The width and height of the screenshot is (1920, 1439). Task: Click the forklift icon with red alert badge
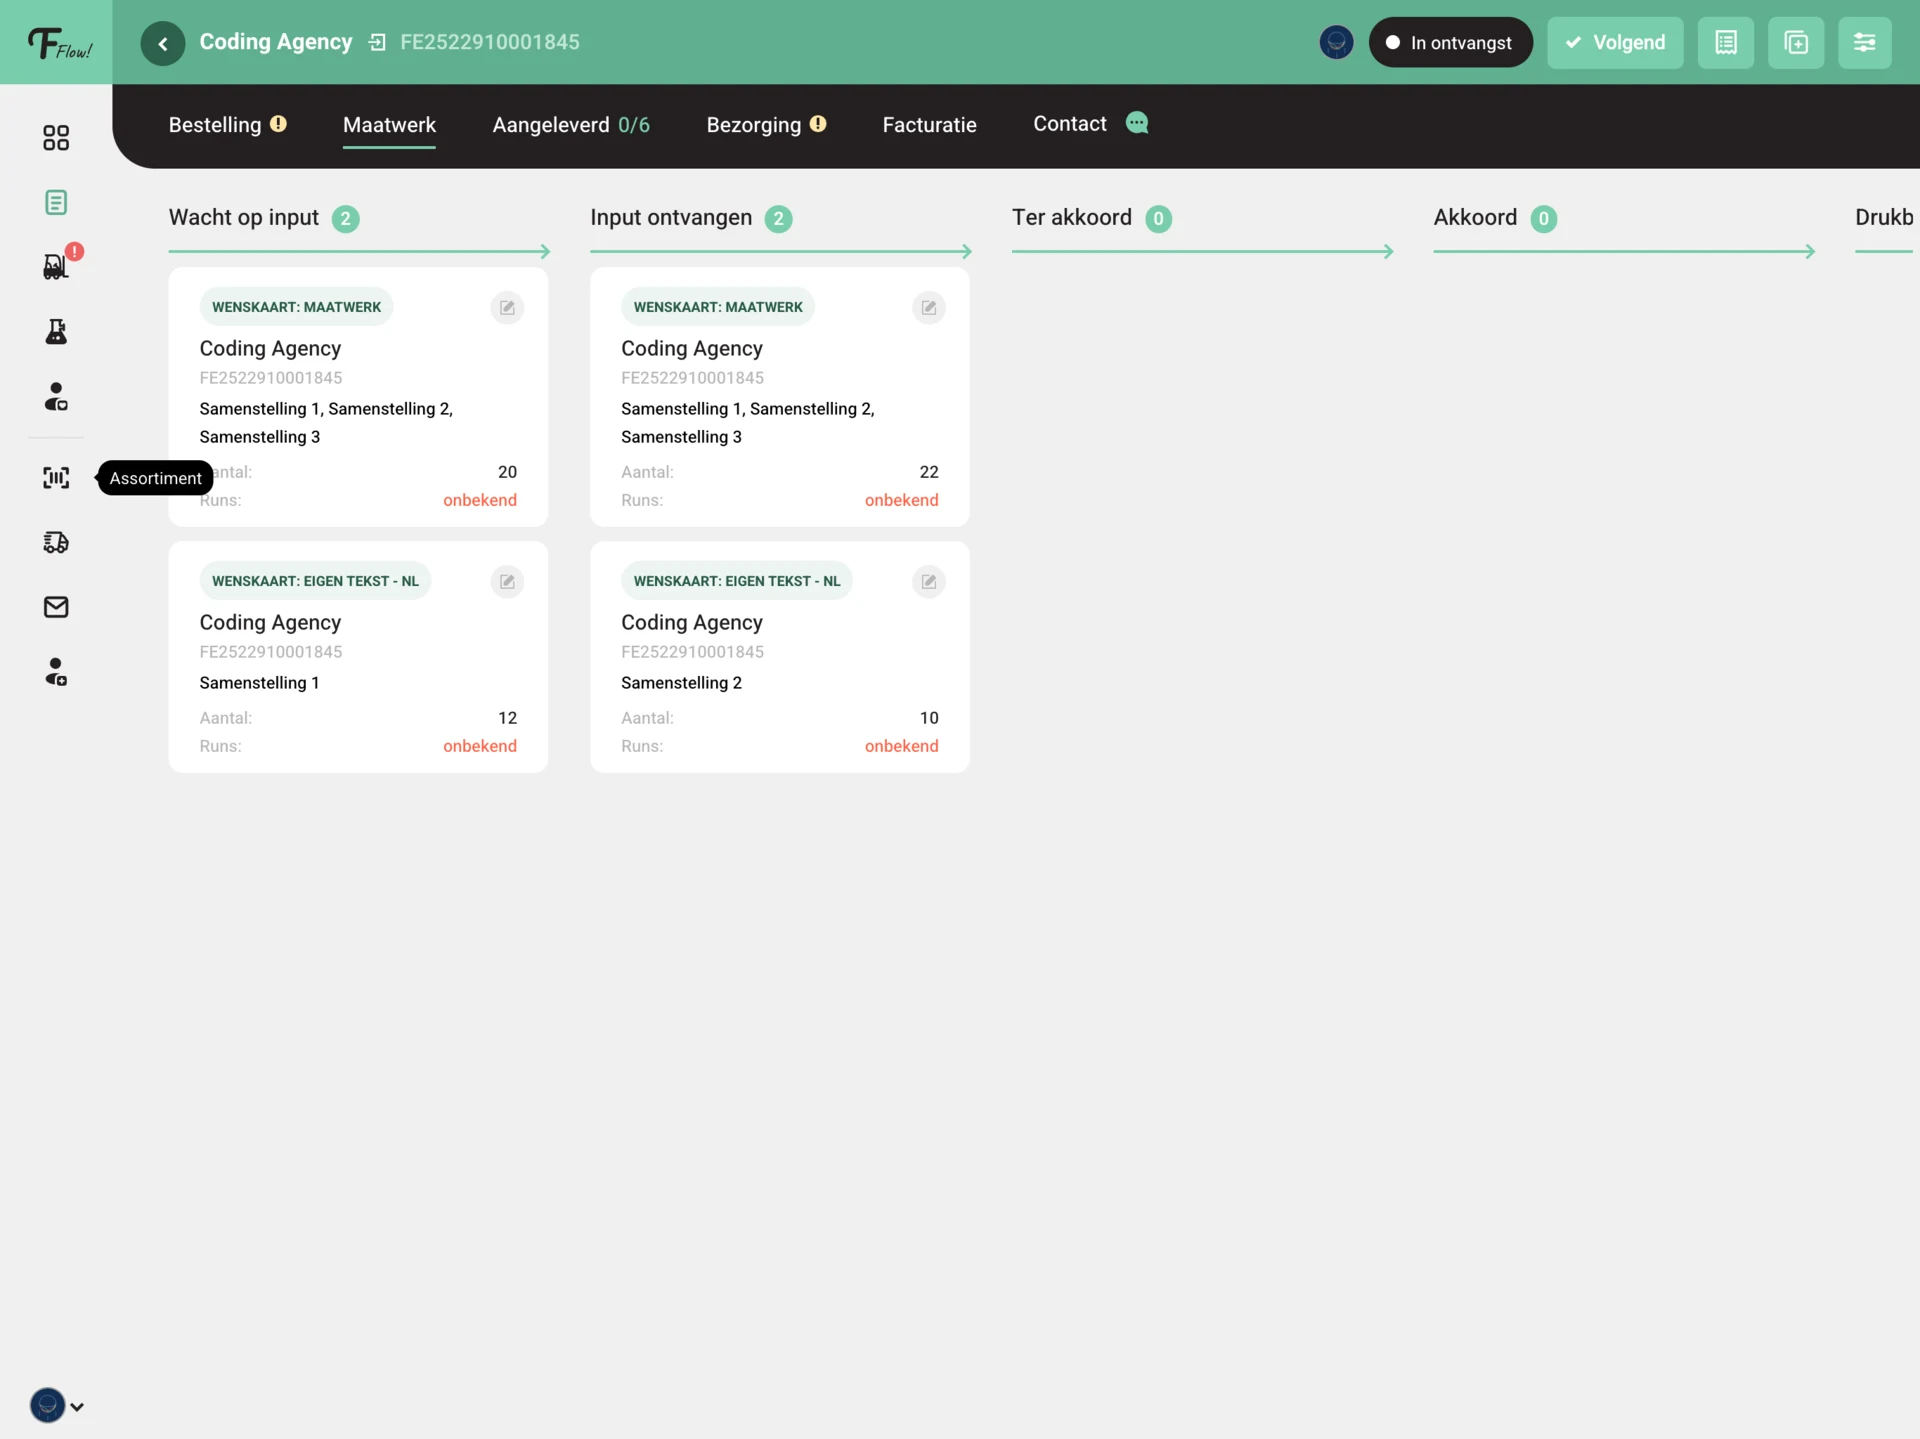click(x=56, y=266)
